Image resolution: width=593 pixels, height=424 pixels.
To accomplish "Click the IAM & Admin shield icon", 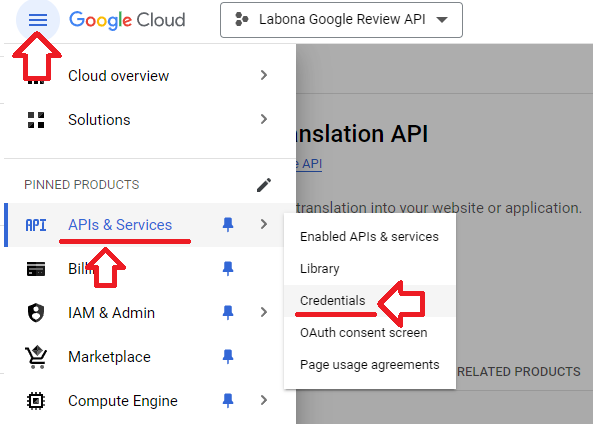I will click(36, 313).
